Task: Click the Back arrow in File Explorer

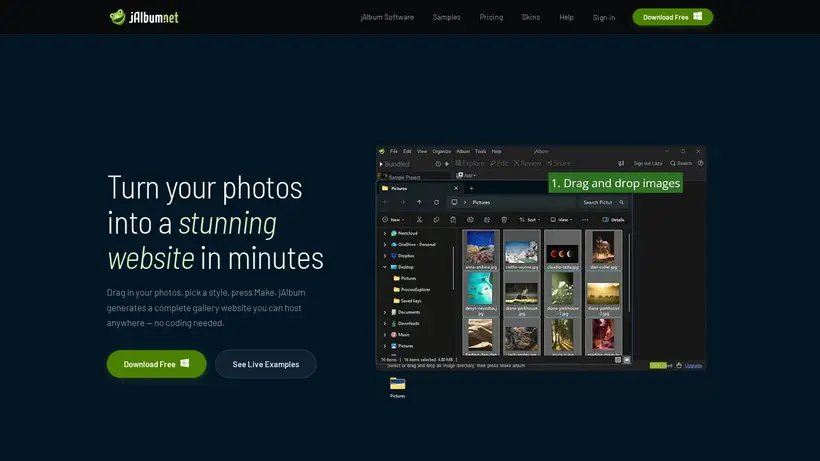Action: pos(386,202)
